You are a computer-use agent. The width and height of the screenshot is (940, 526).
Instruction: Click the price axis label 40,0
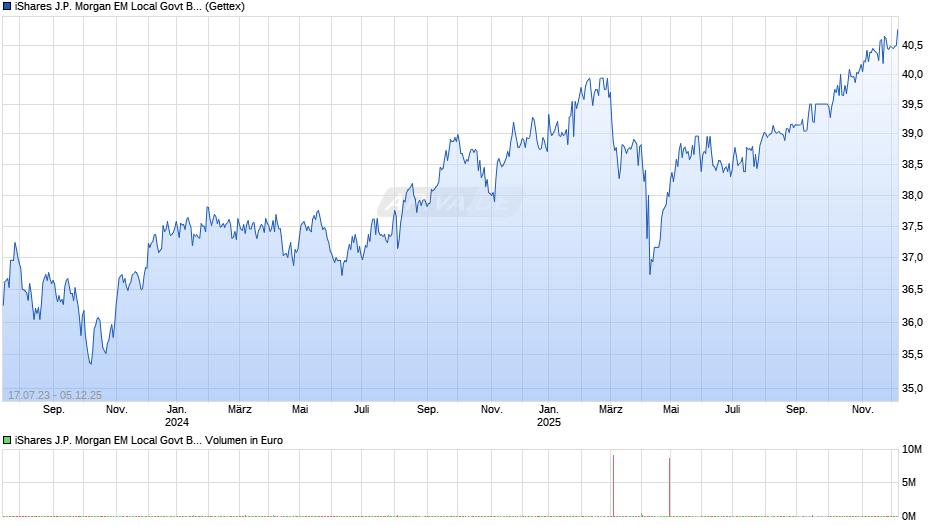(912, 75)
